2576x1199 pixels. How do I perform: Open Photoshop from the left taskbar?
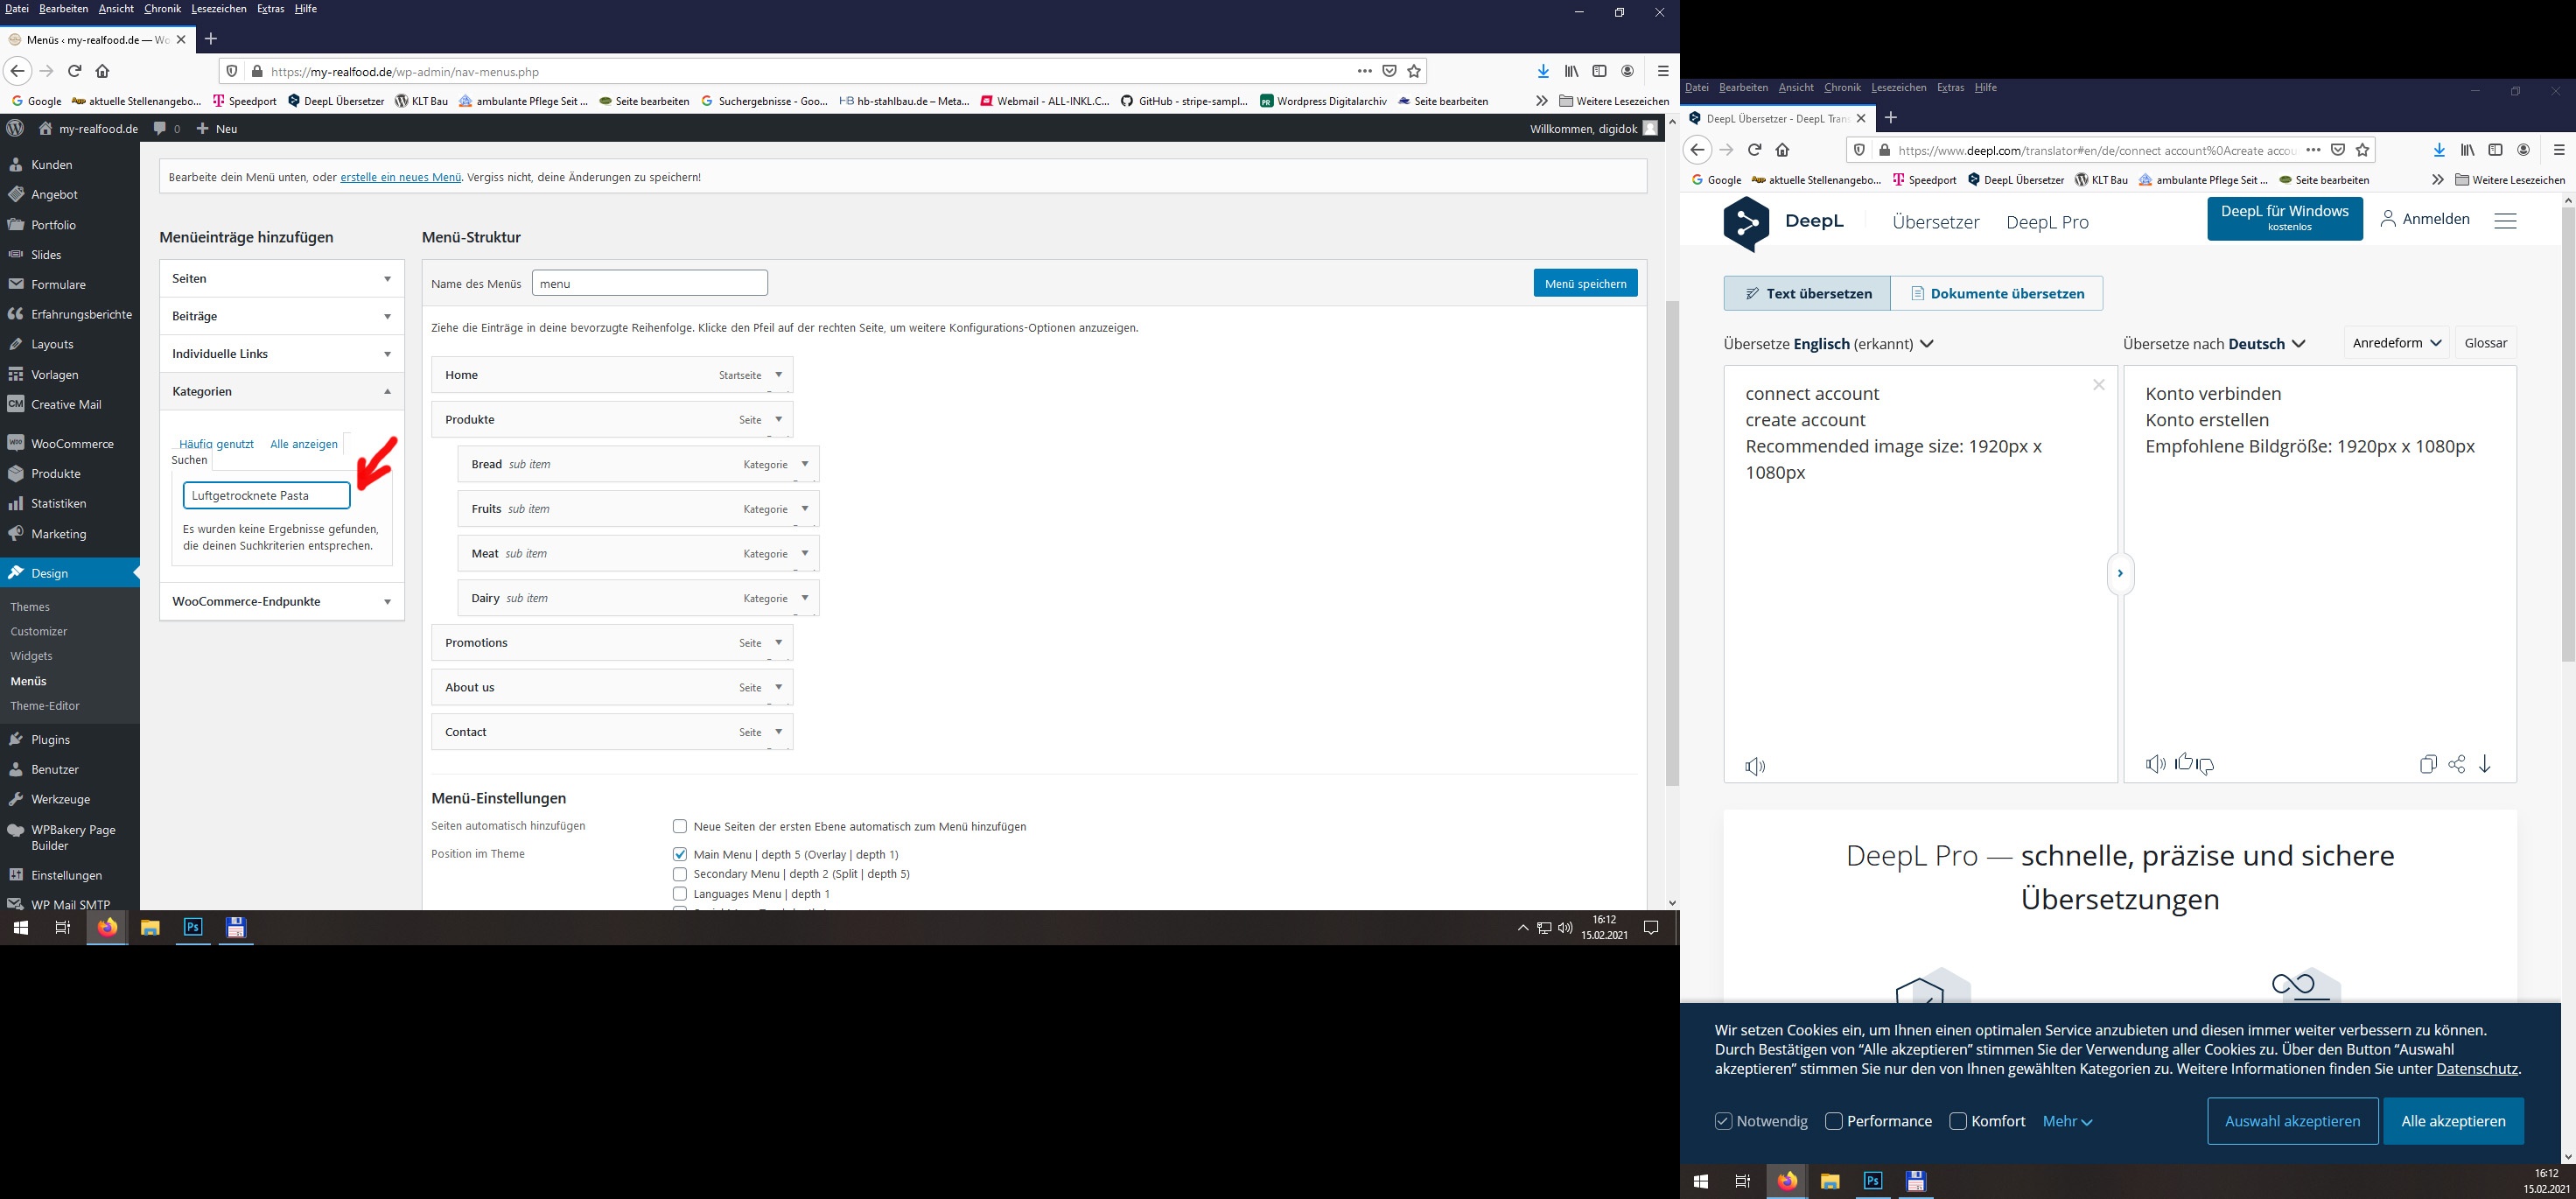193,928
